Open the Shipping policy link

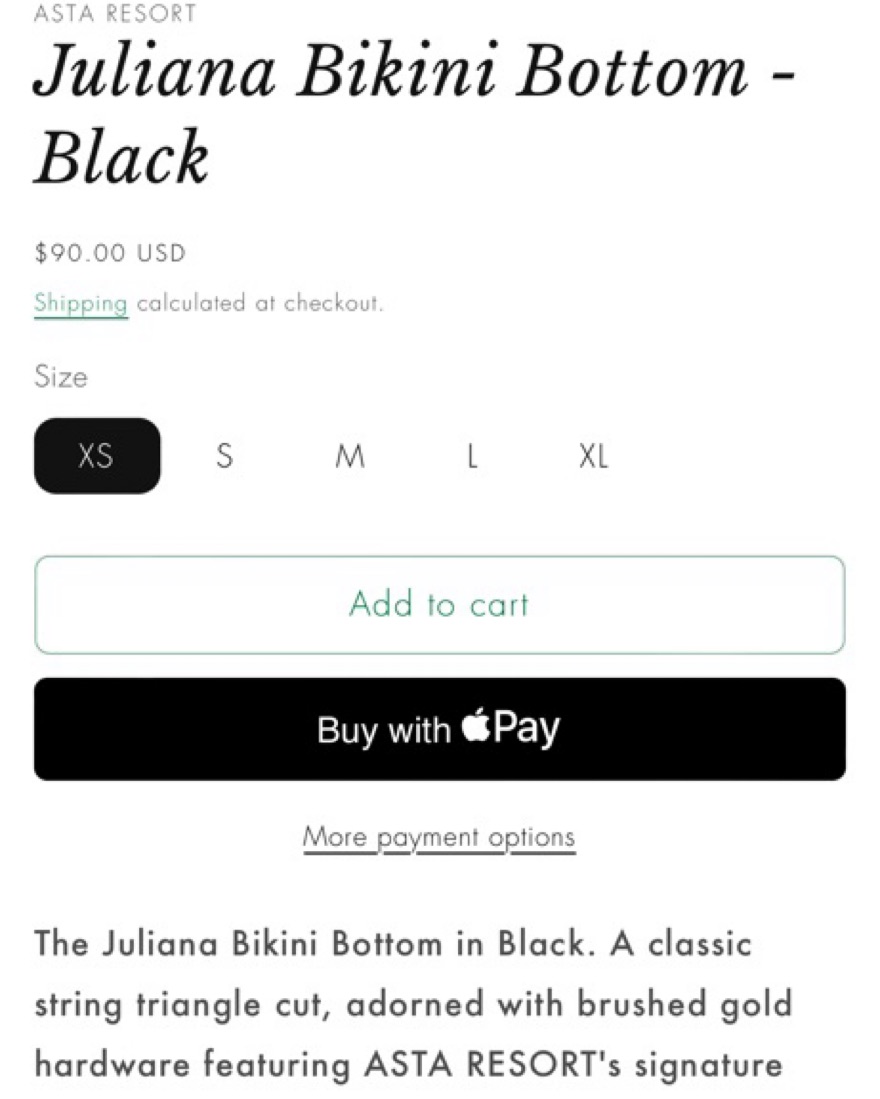(x=81, y=302)
